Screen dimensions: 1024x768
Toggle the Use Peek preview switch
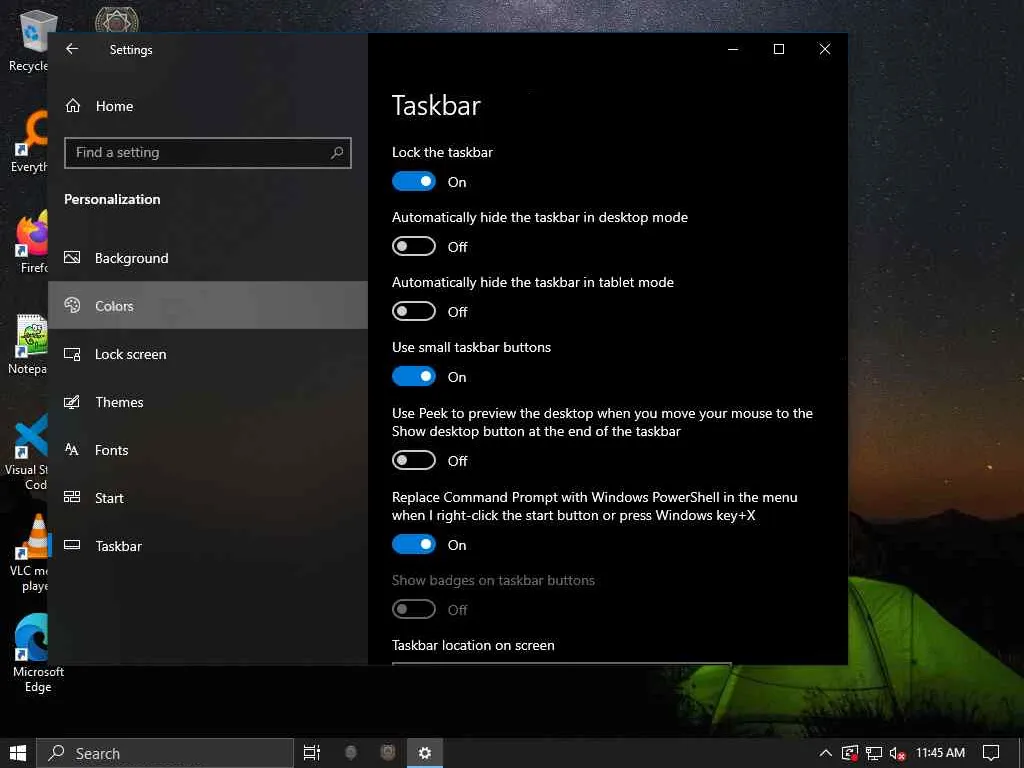click(x=413, y=460)
